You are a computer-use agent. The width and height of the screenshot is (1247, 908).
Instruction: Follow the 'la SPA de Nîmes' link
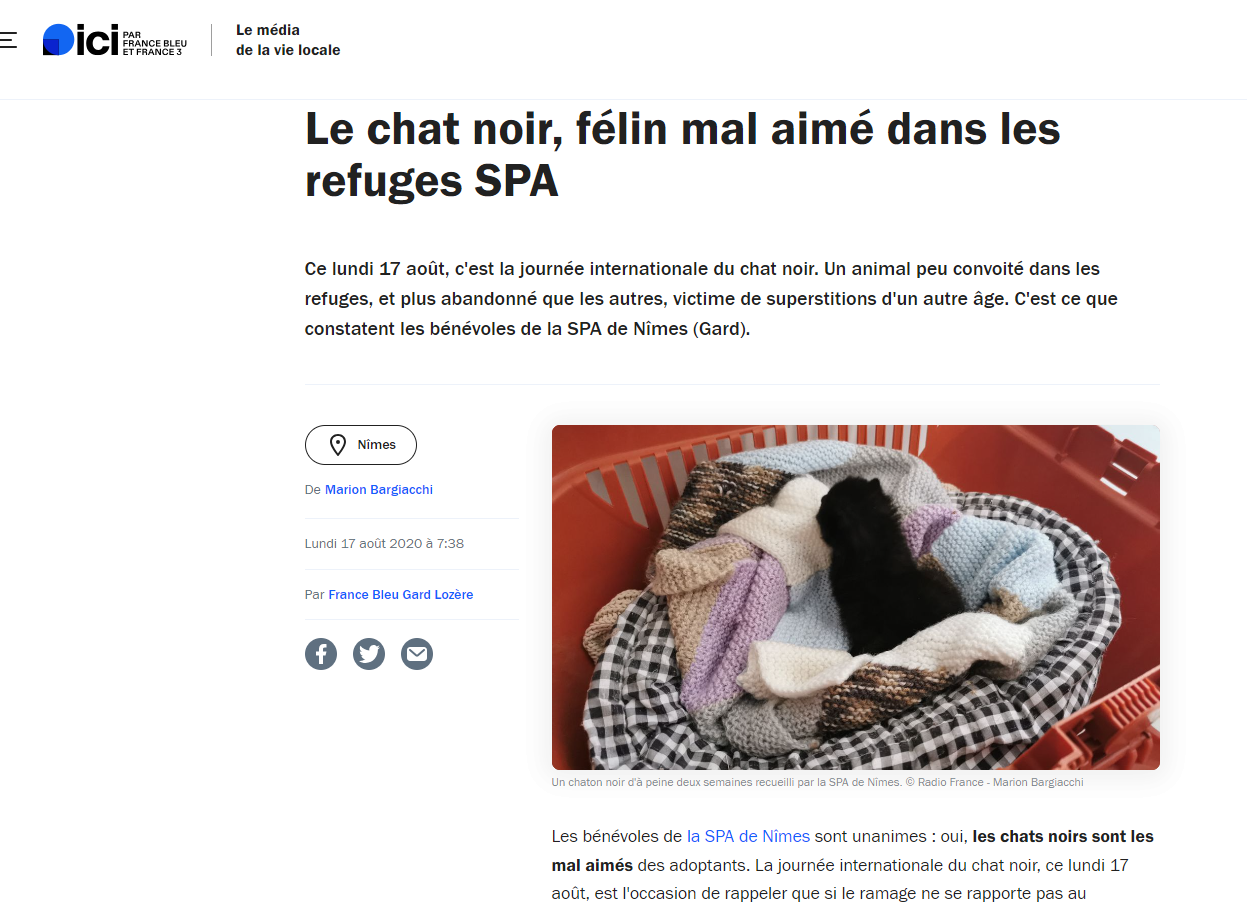[748, 836]
